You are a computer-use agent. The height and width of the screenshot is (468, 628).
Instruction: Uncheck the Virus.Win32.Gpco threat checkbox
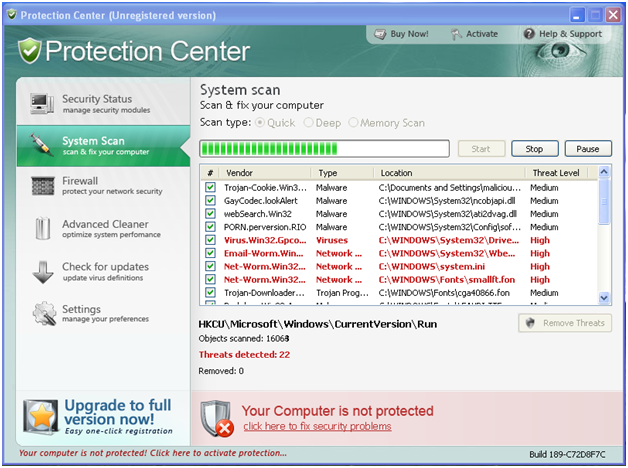(210, 240)
